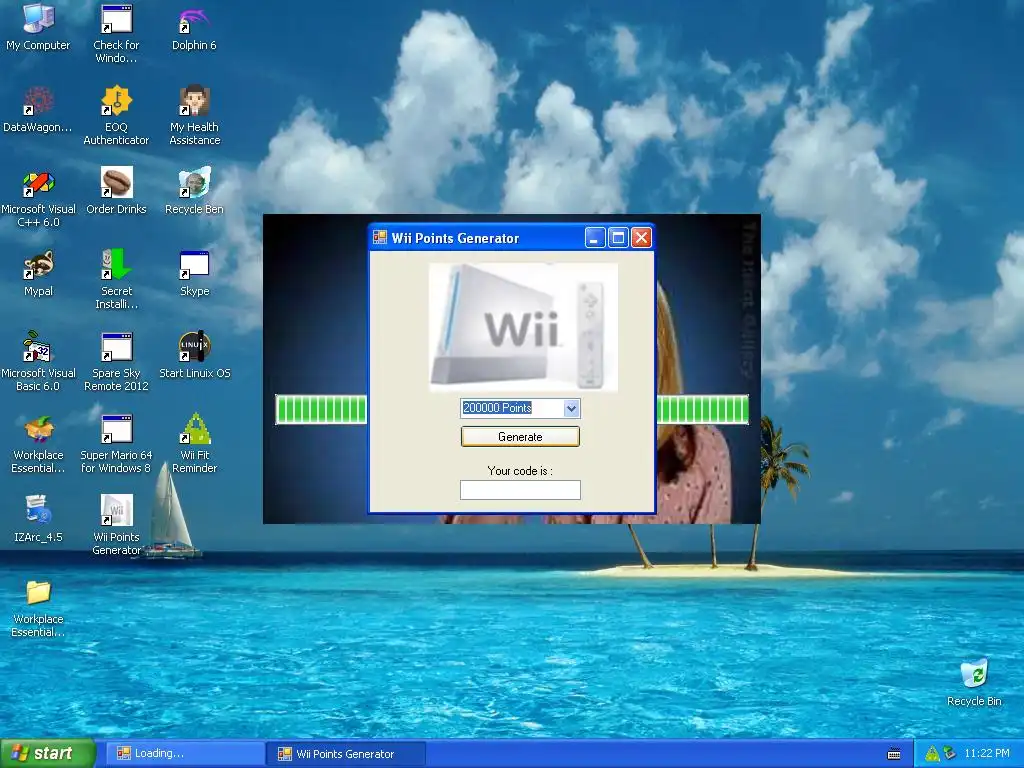1024x768 pixels.
Task: Click the keyboard icon in the taskbar
Action: click(894, 754)
